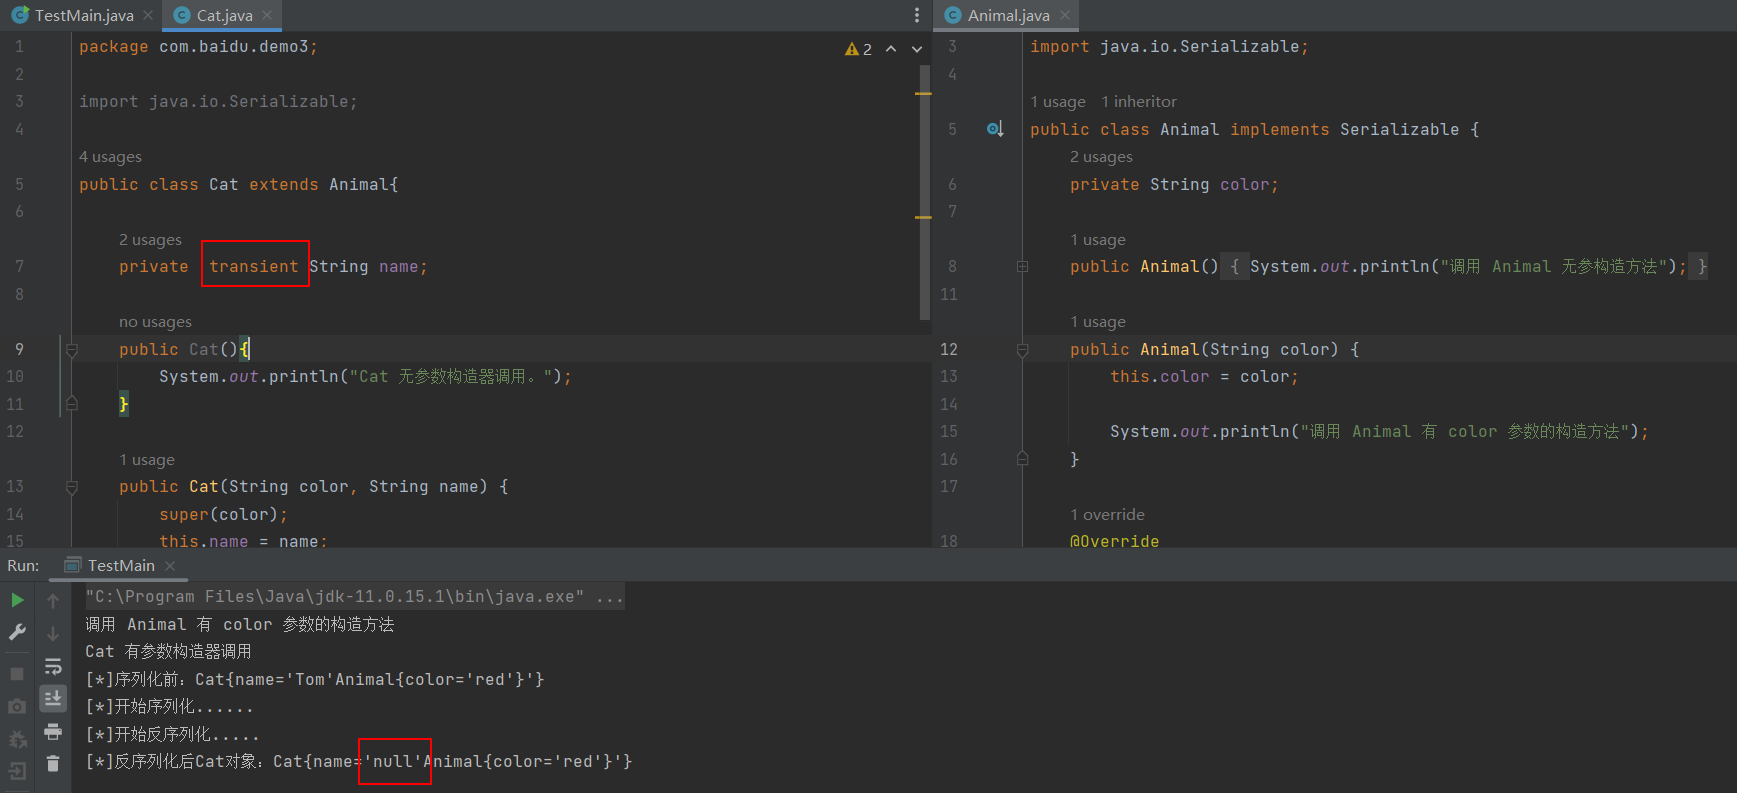The image size is (1737, 793).
Task: Print the console output
Action: [53, 731]
